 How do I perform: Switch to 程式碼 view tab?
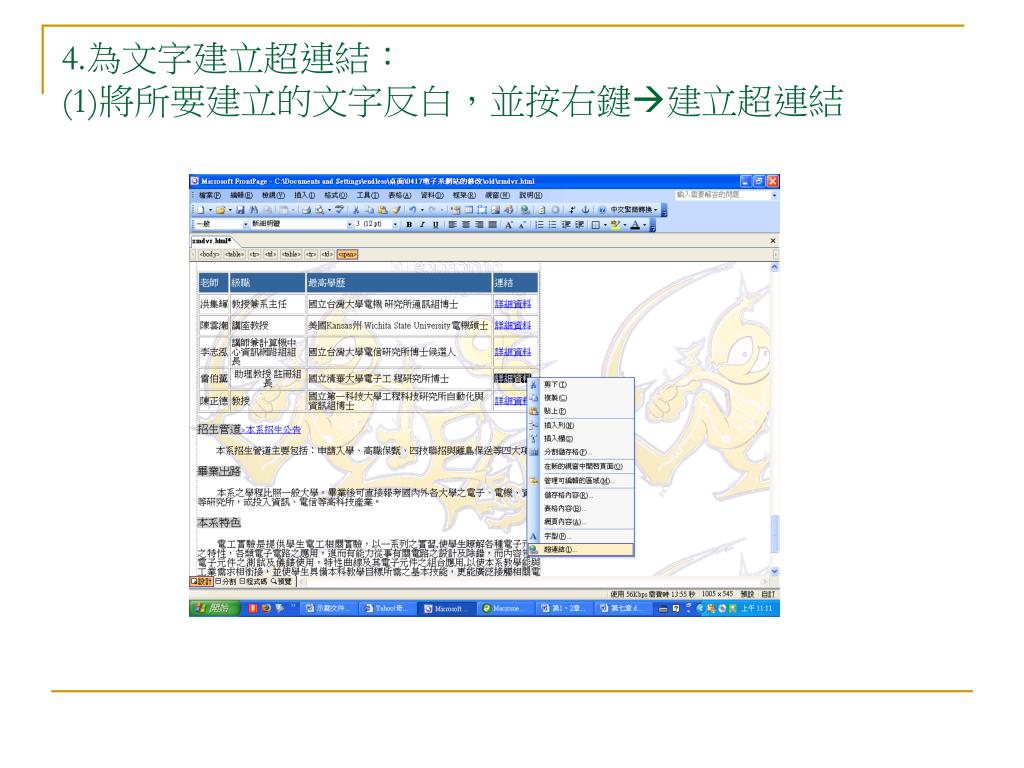point(253,581)
